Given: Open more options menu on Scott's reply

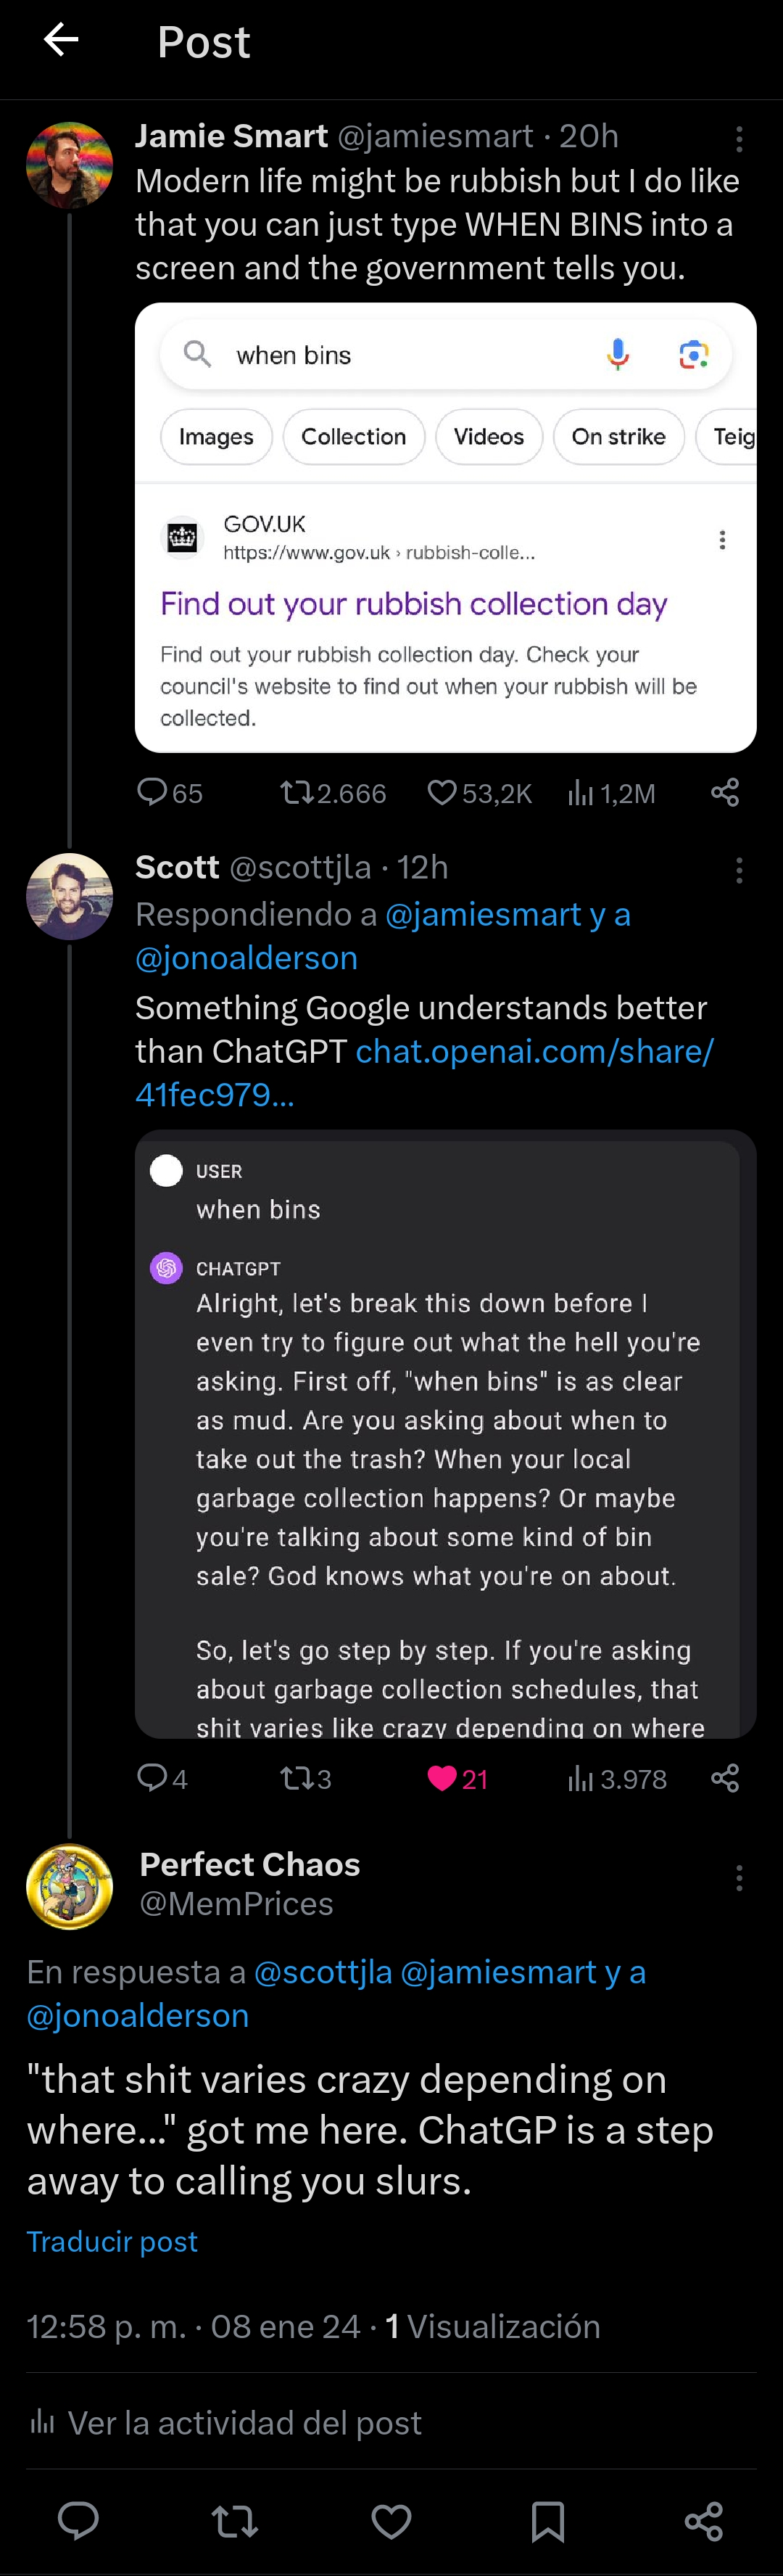Looking at the screenshot, I should click(x=739, y=870).
